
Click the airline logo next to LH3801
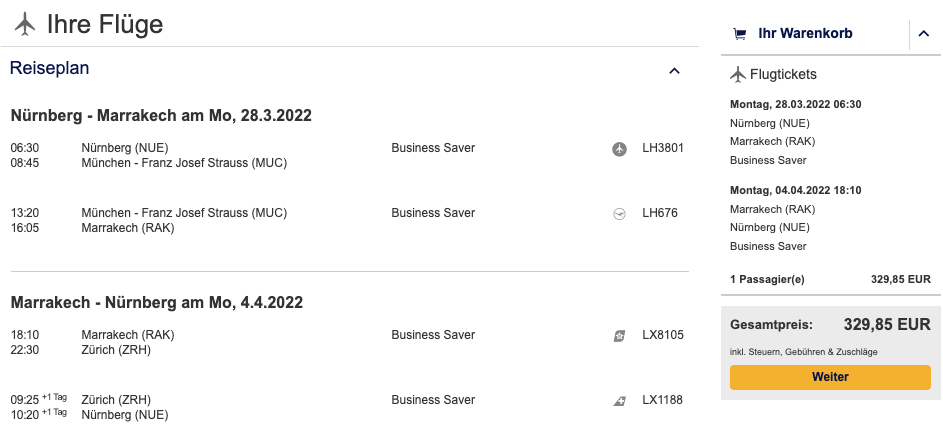[619, 149]
